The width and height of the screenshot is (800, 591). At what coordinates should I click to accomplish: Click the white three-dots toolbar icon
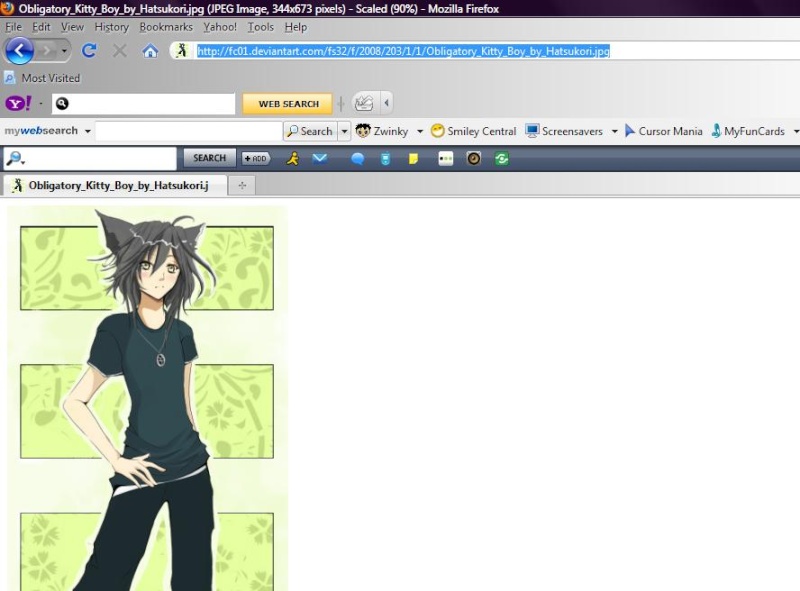click(x=445, y=159)
